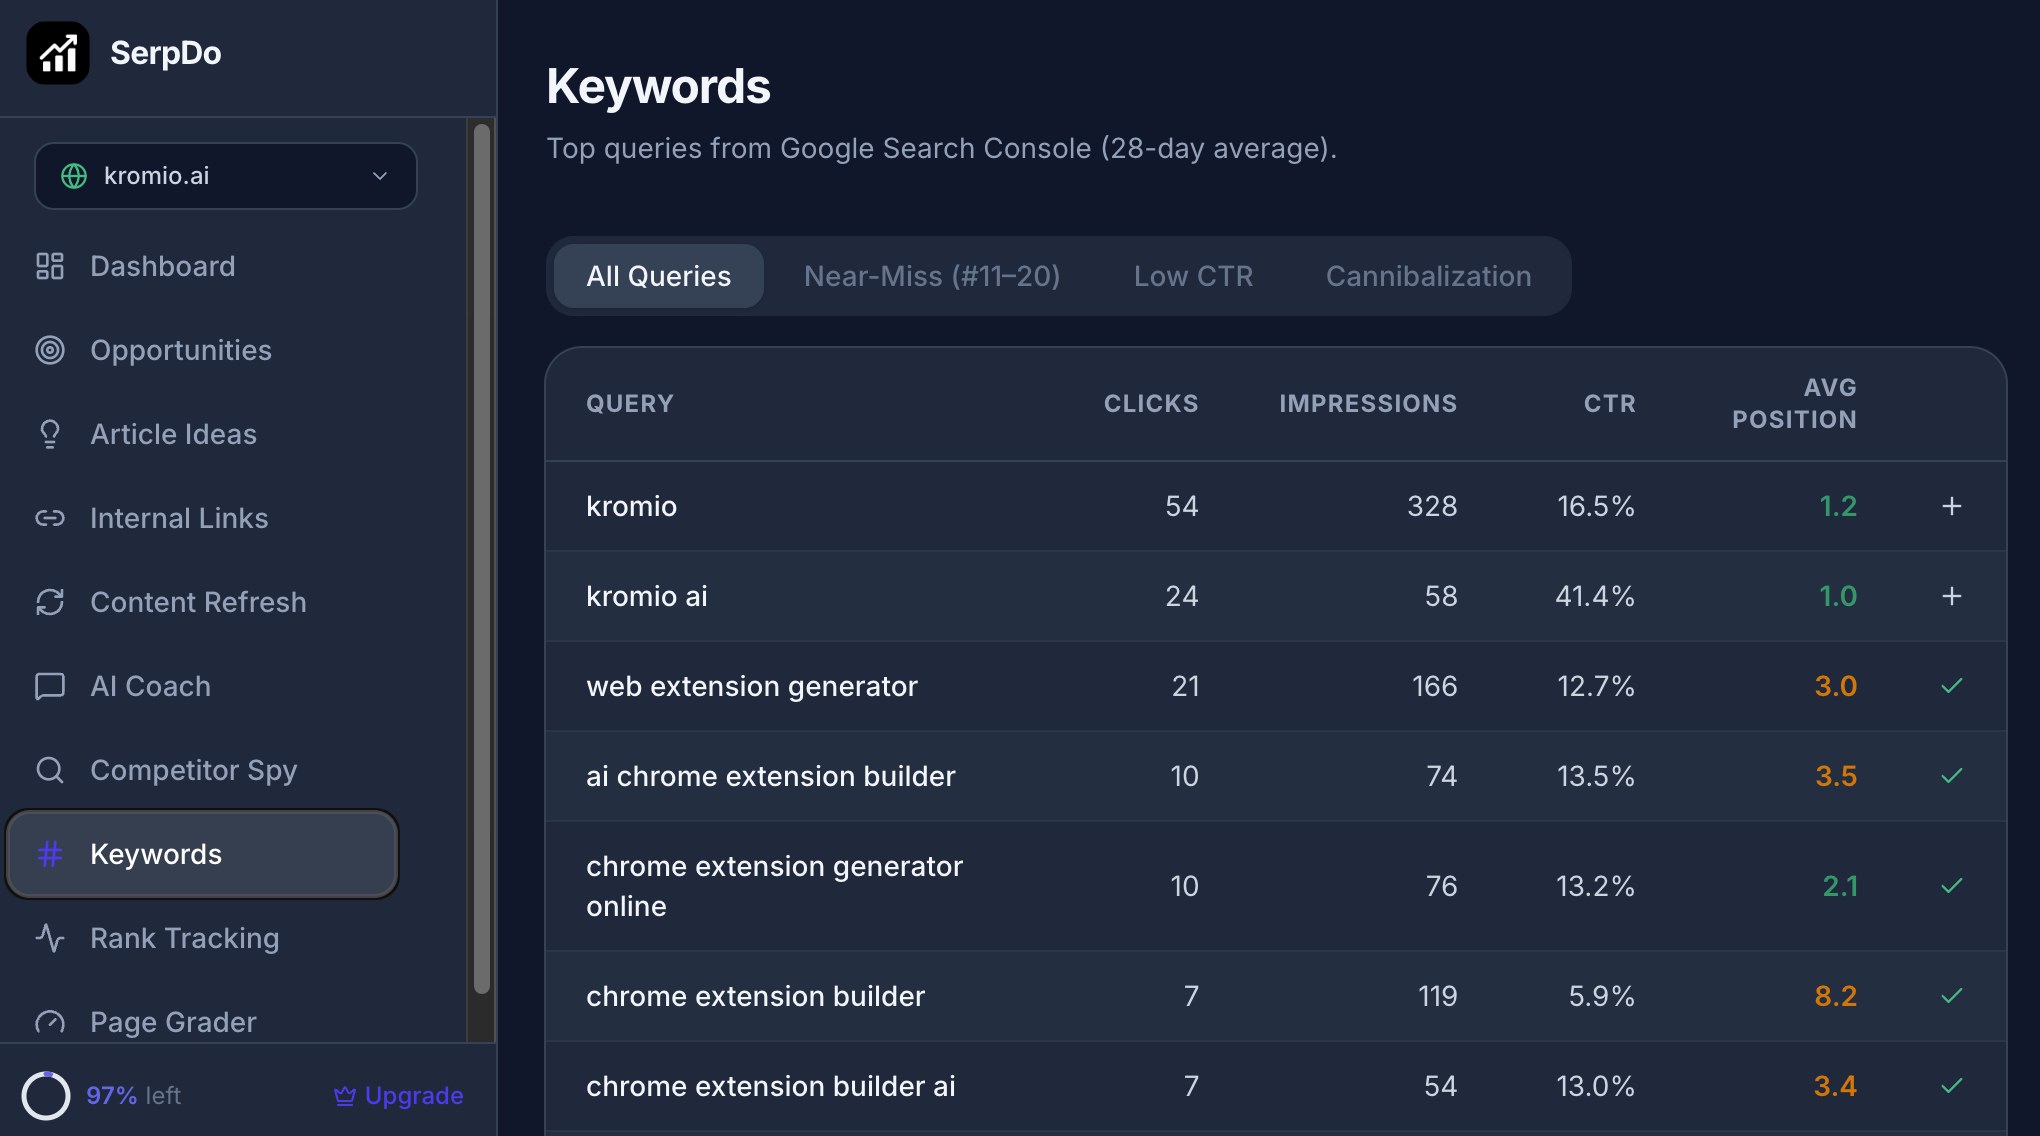Switch to Low CTR tab

[x=1193, y=276]
